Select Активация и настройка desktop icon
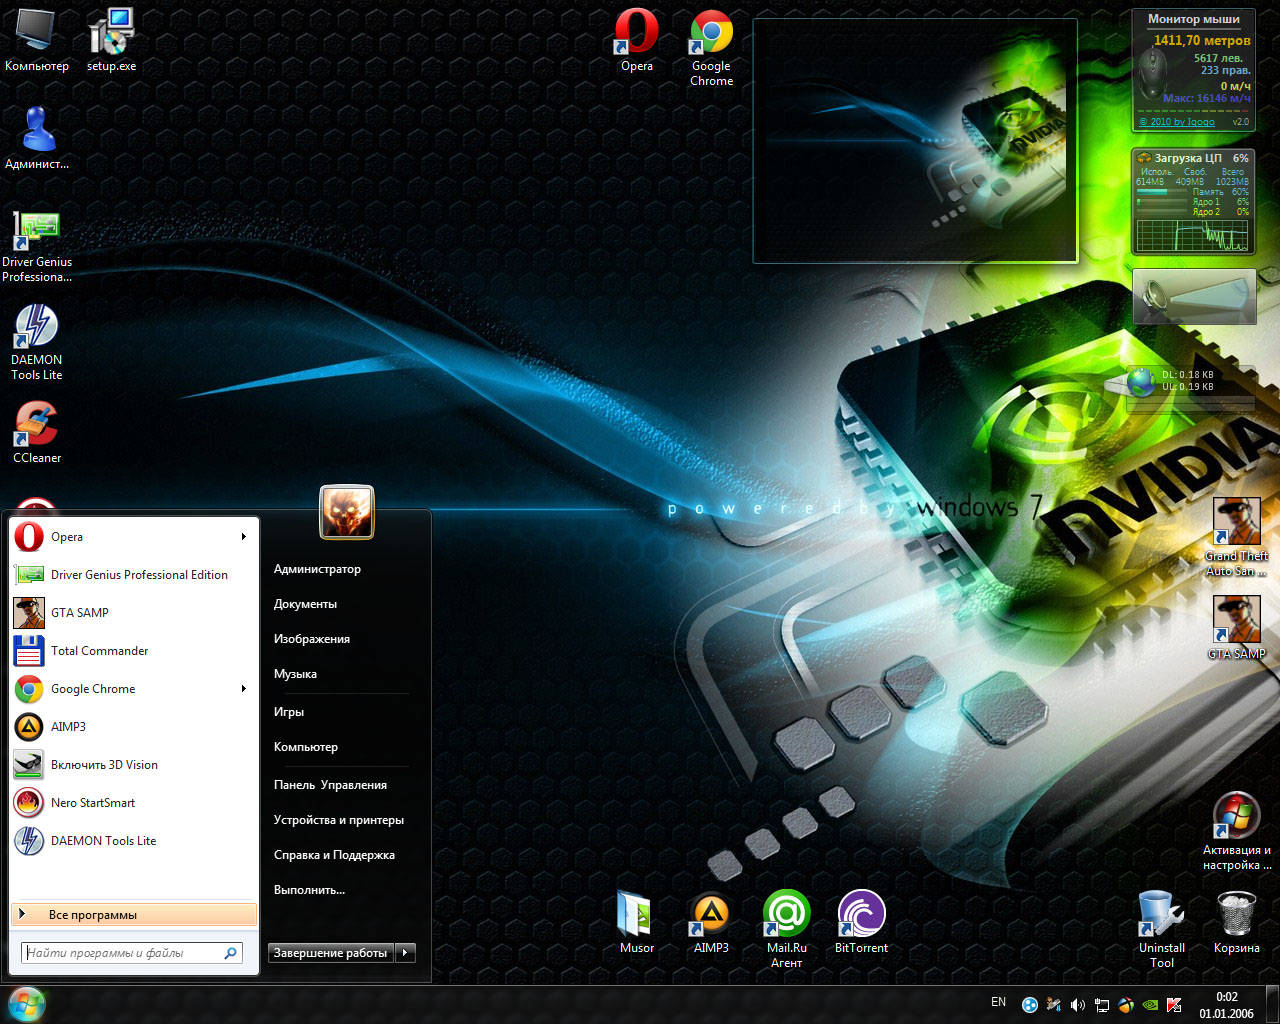 pos(1236,832)
